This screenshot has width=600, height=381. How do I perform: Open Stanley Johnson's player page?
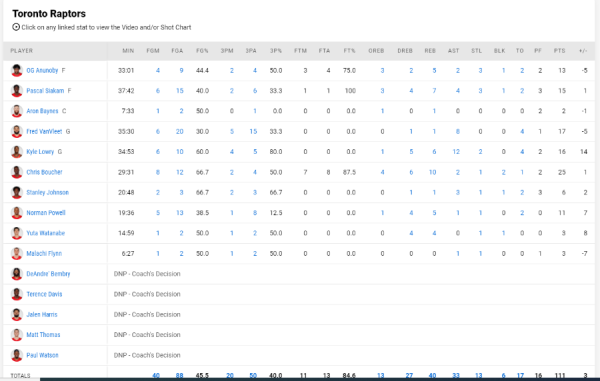(x=47, y=192)
